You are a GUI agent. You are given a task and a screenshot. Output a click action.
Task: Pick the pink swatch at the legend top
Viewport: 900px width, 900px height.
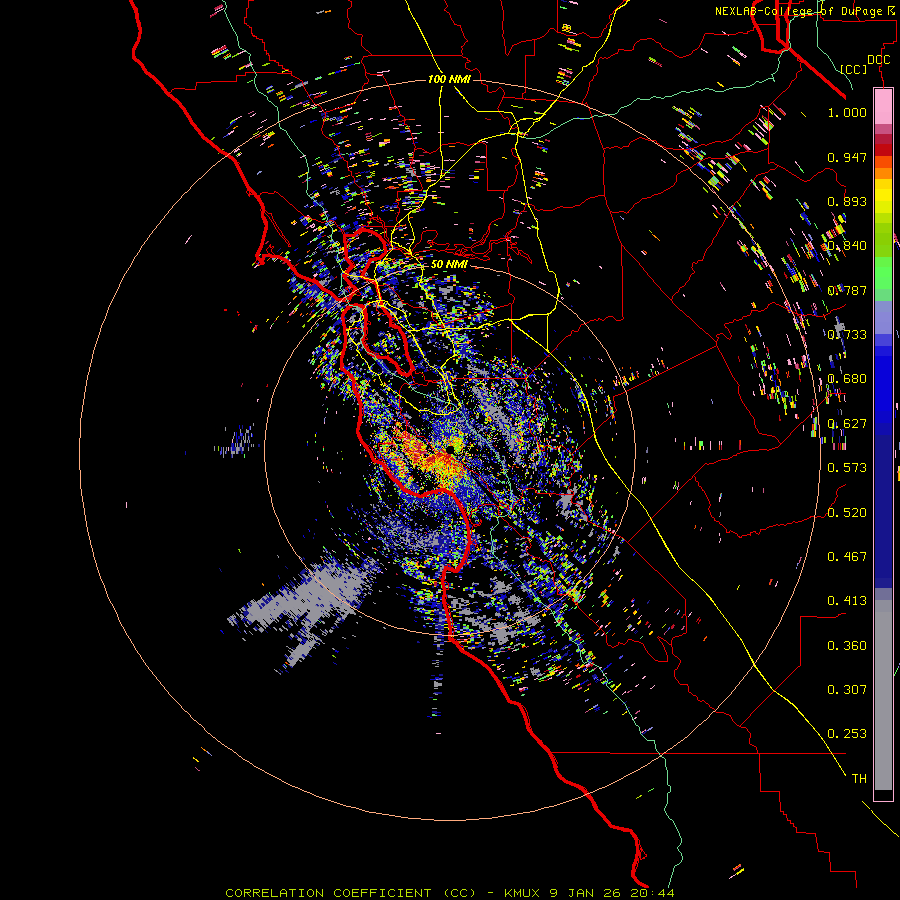pyautogui.click(x=883, y=106)
